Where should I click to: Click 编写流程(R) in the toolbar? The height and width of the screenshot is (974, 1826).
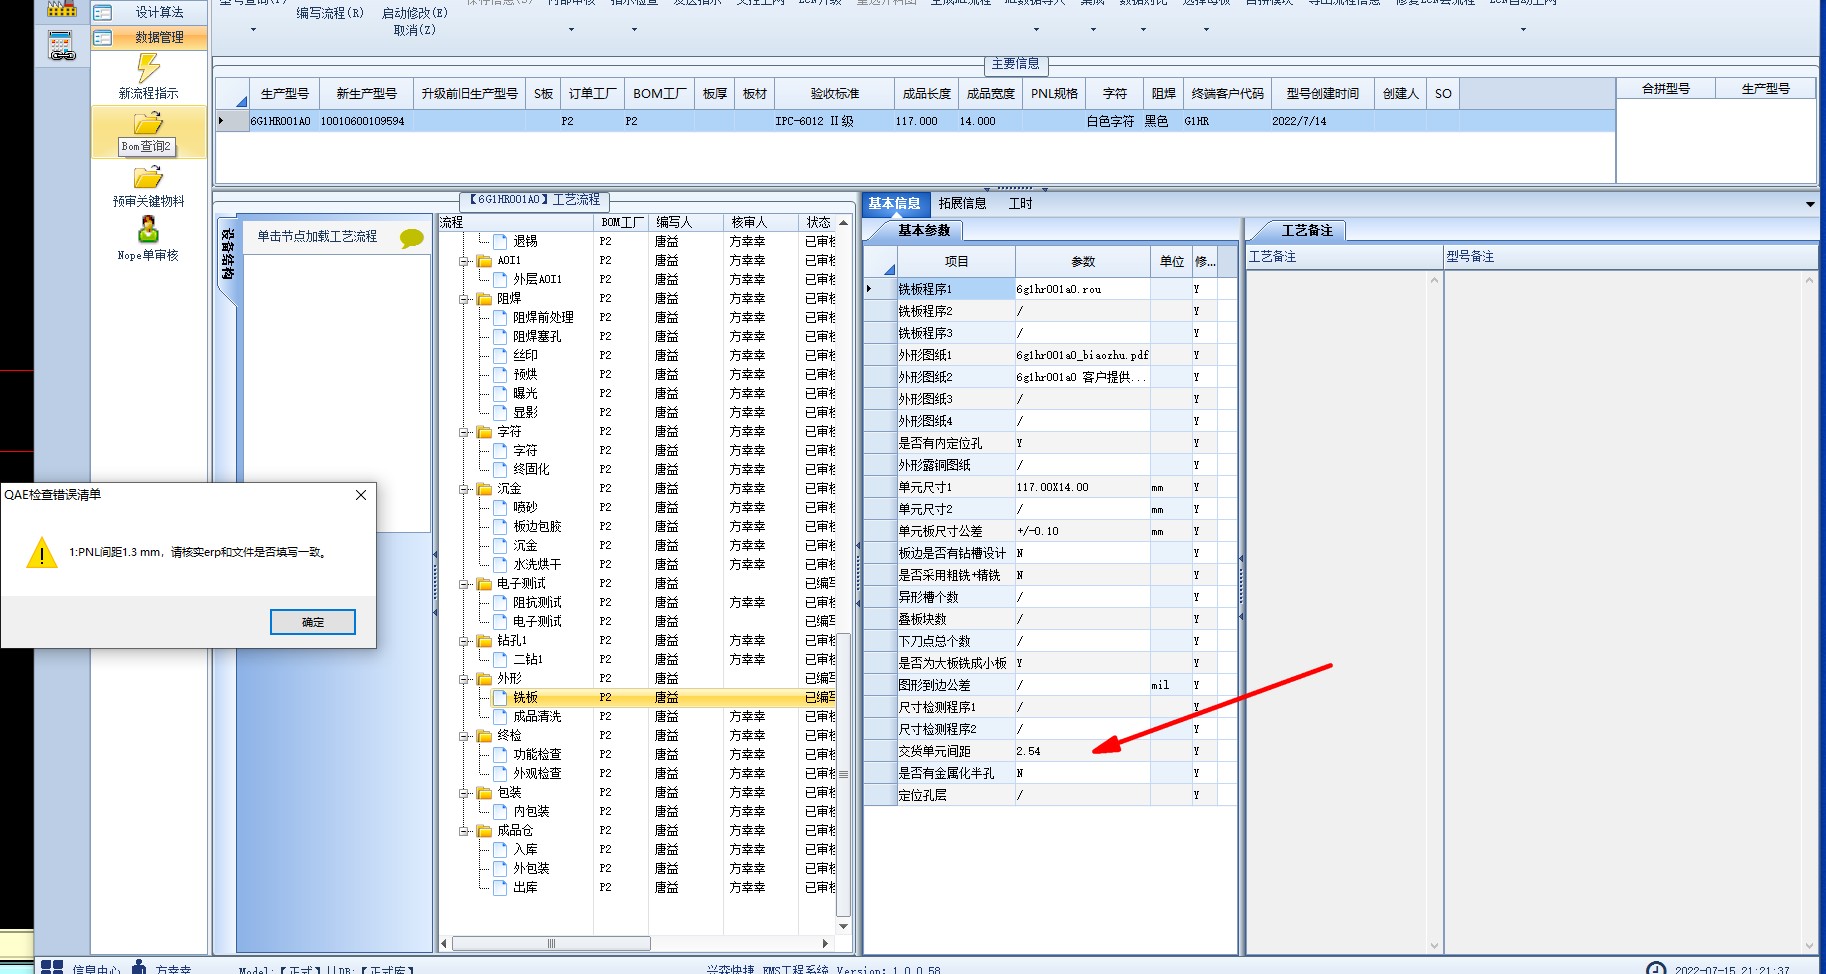pos(329,13)
